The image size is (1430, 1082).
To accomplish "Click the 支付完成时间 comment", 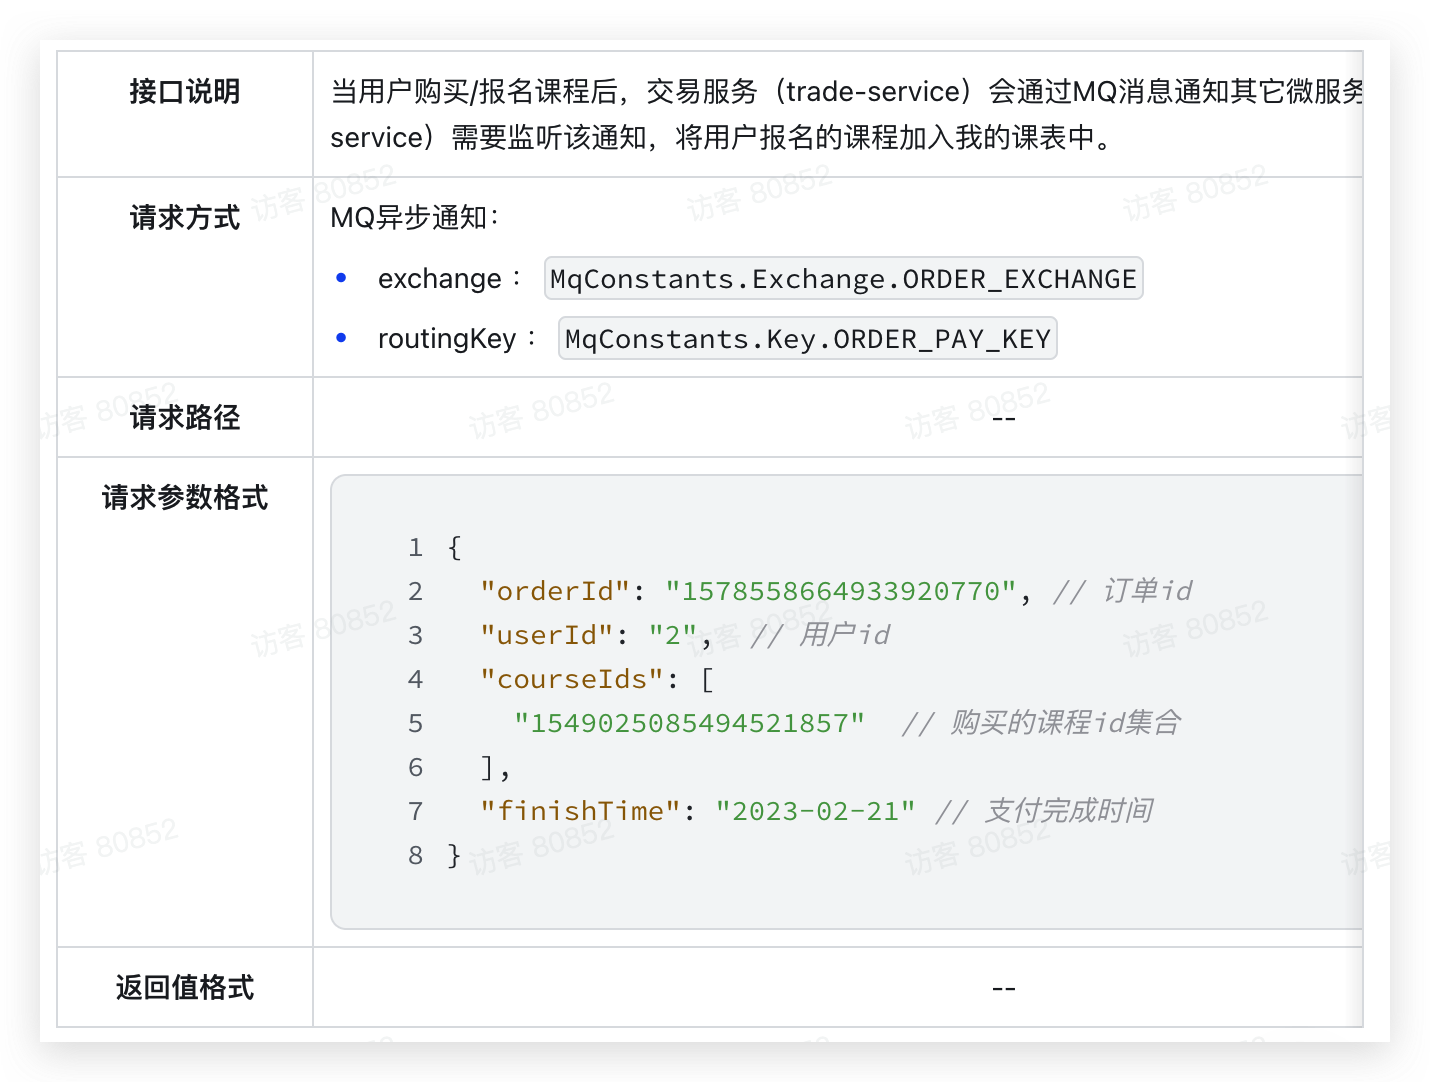I will 1044,811.
